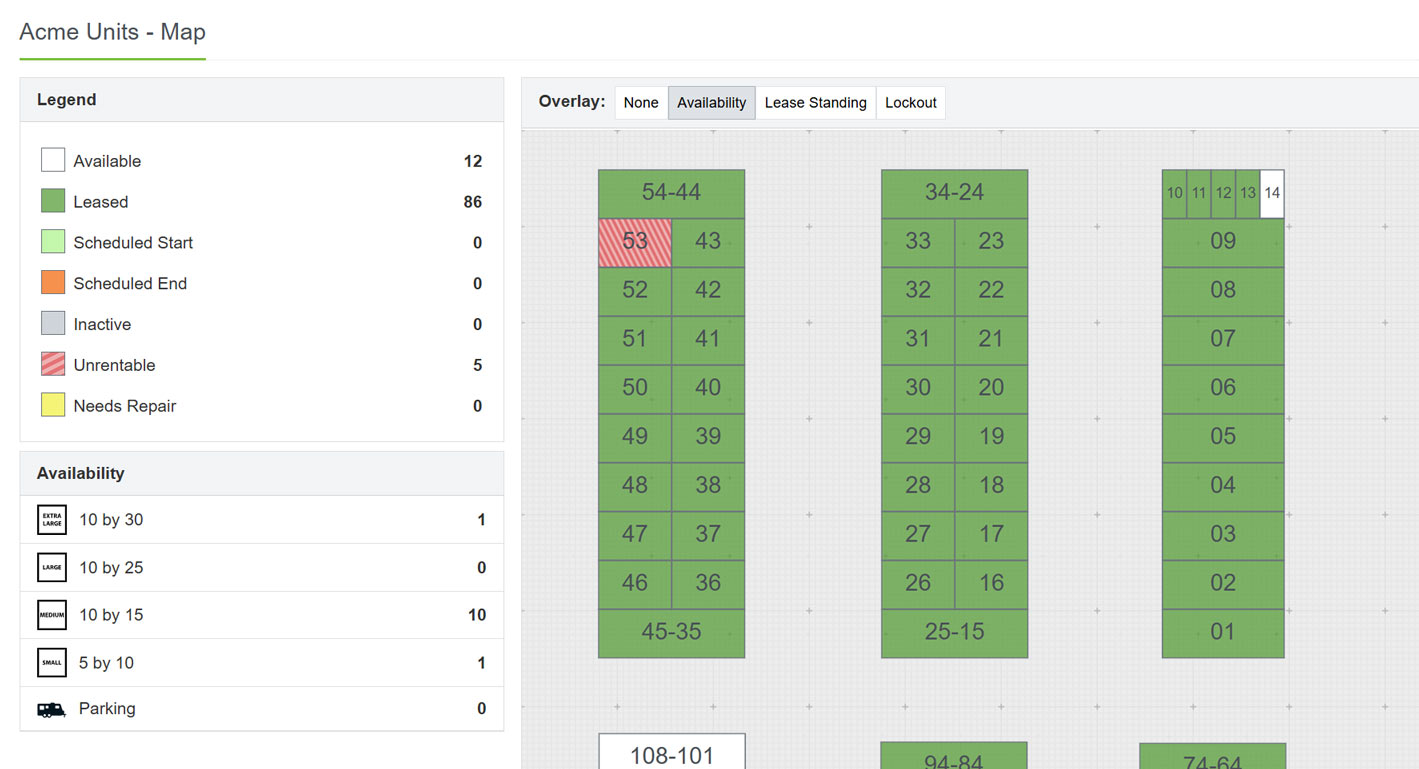Viewport: 1419px width, 769px height.
Task: Select small unit 11 on map
Action: coord(1198,193)
